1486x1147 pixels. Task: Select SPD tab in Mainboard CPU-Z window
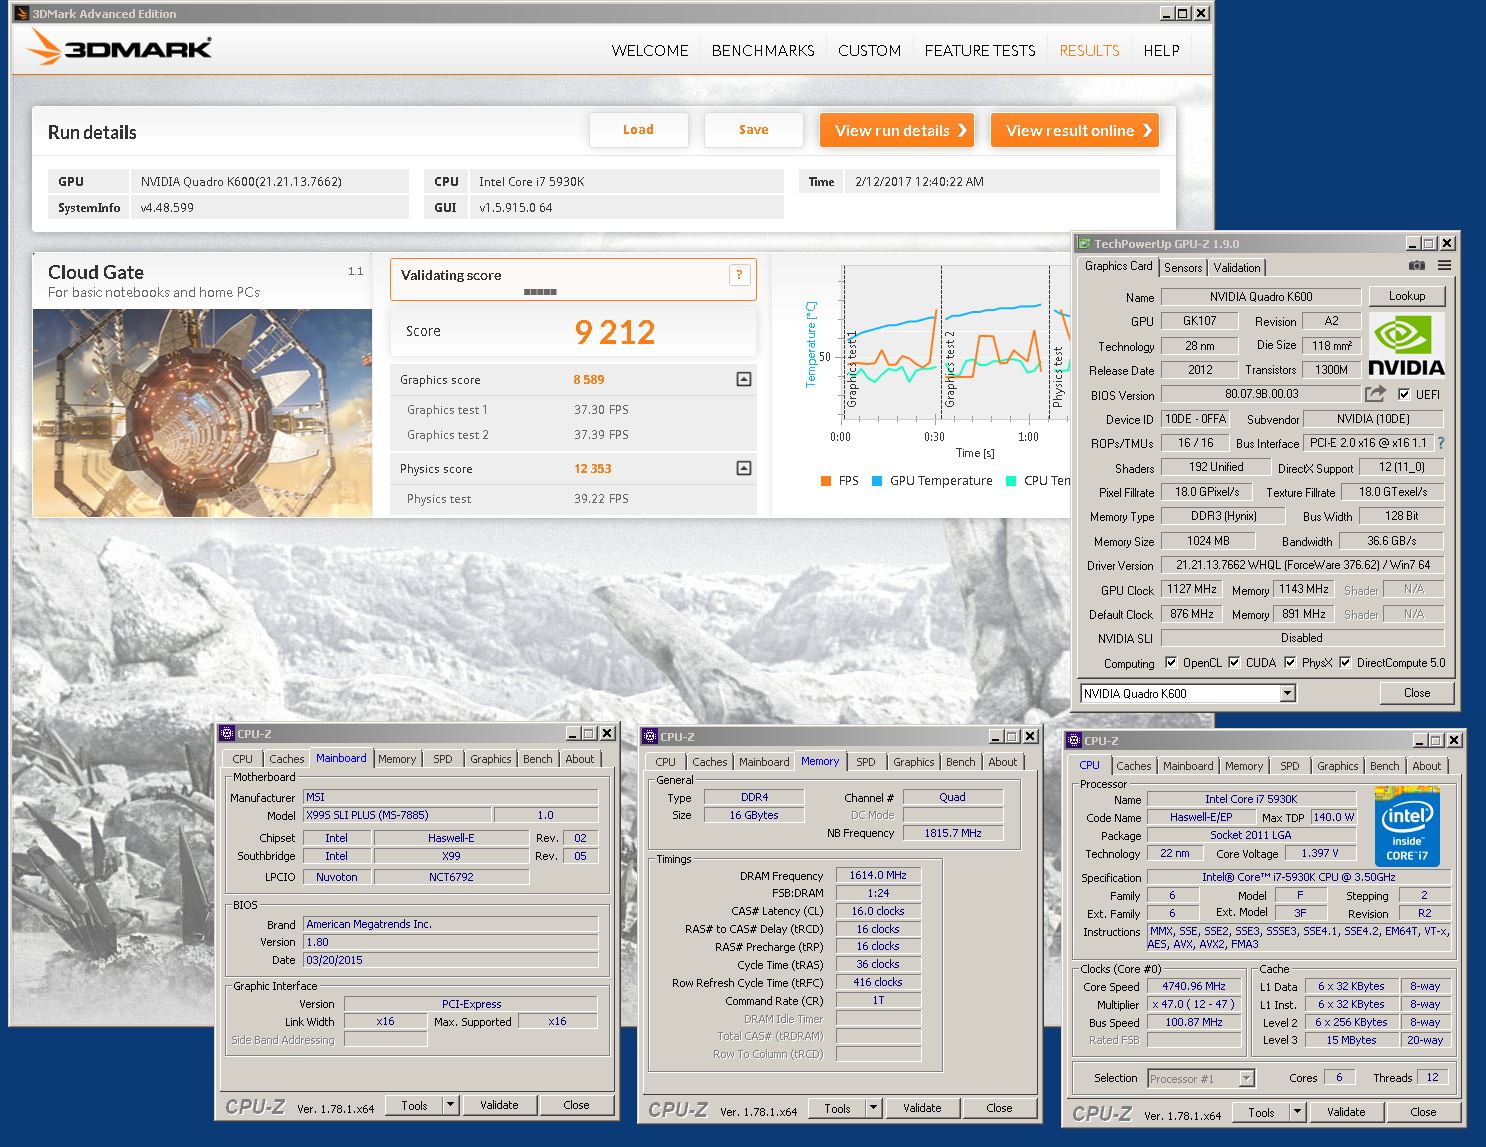(x=443, y=759)
